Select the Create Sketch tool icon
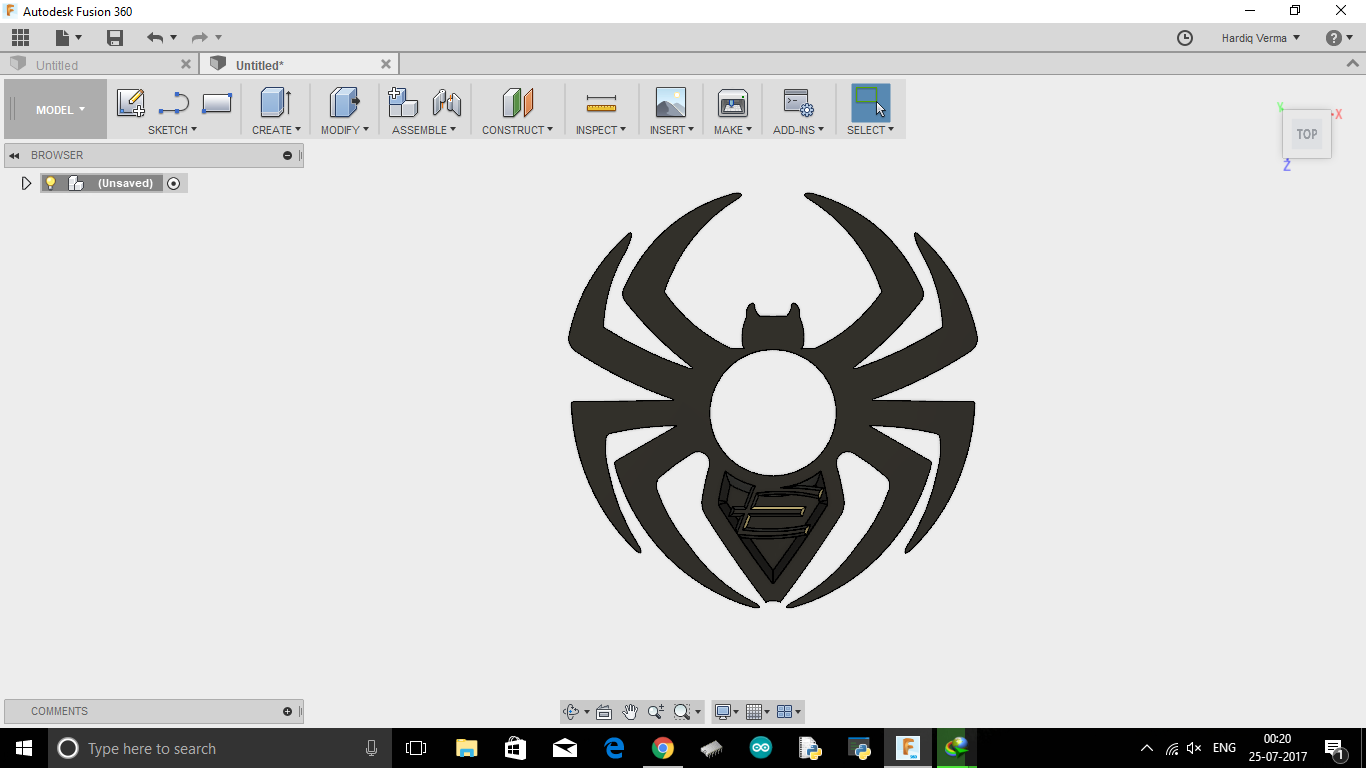Image resolution: width=1366 pixels, height=768 pixels. point(131,103)
